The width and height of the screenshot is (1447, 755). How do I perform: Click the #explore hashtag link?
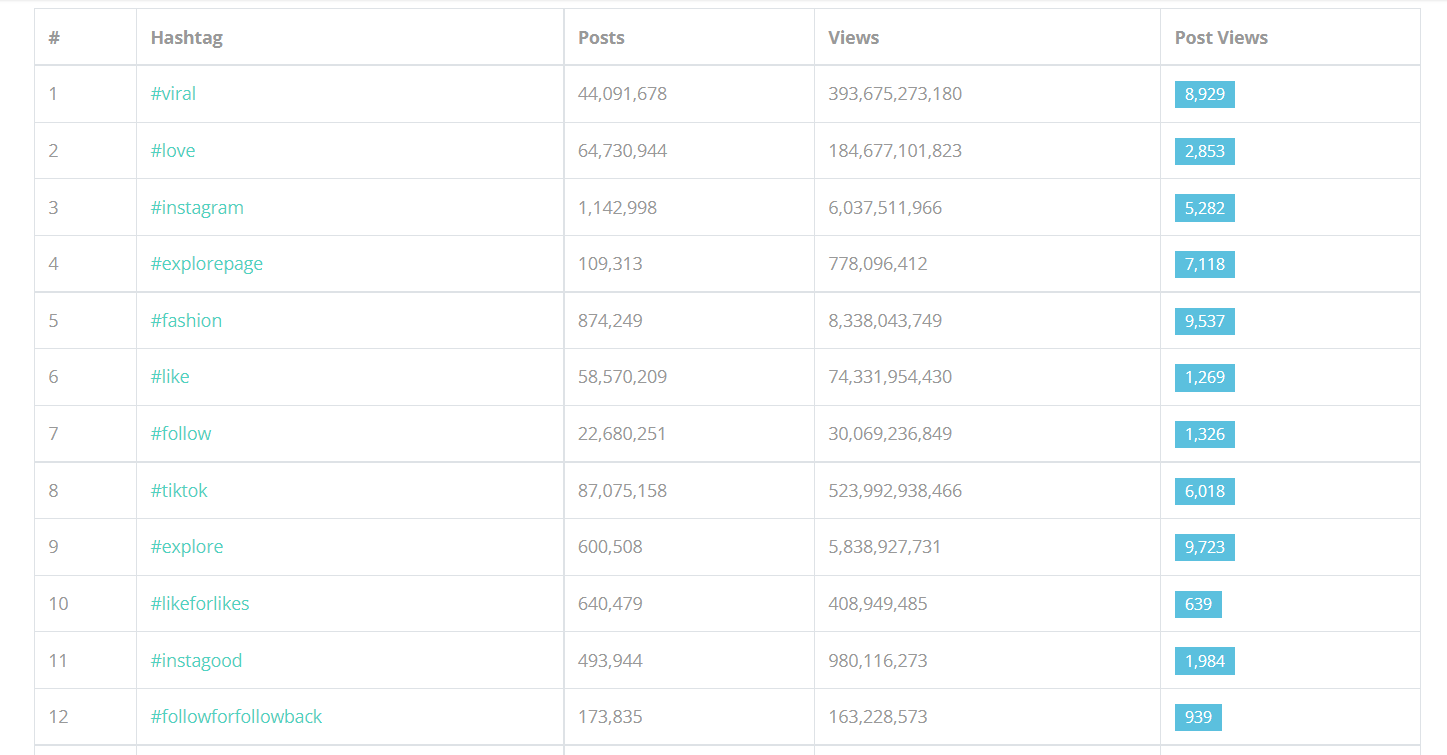point(186,546)
